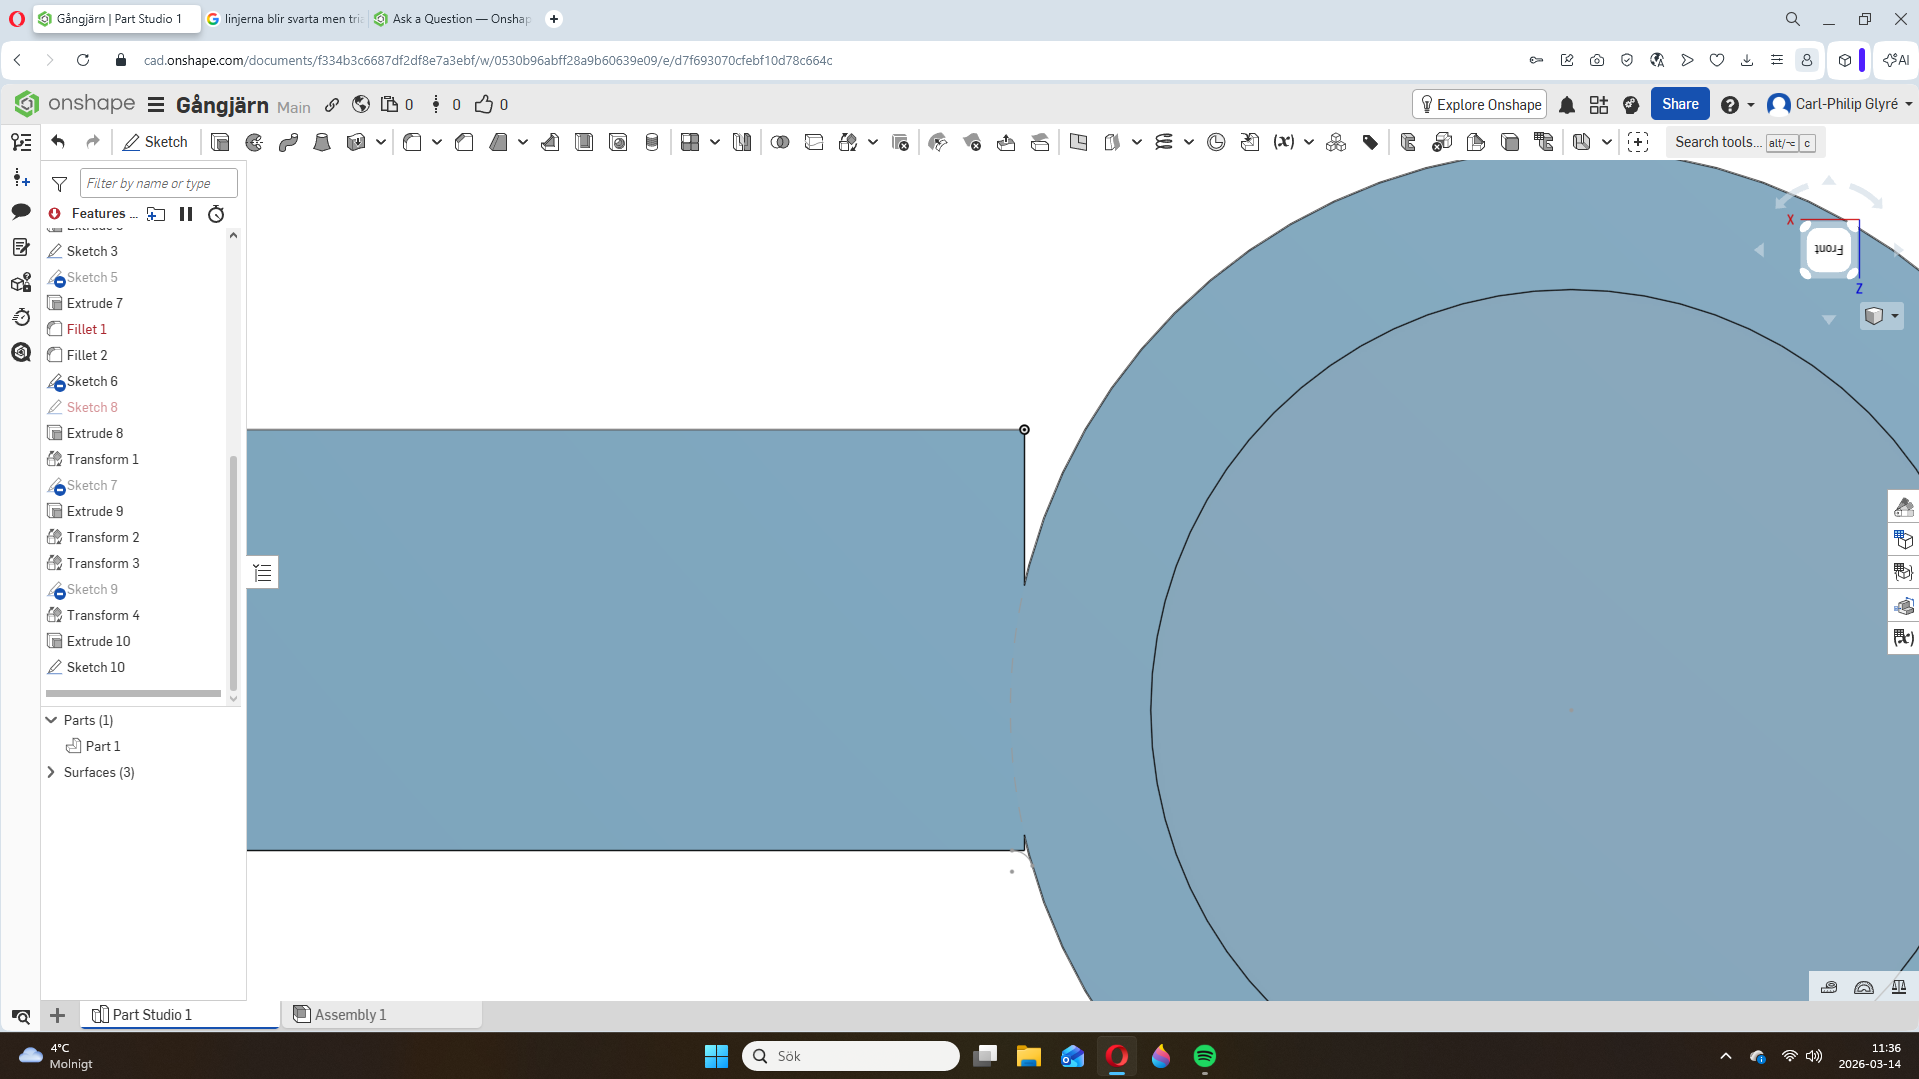Click the Redo arrow
Viewport: 1919px width, 1079px height.
click(x=93, y=142)
